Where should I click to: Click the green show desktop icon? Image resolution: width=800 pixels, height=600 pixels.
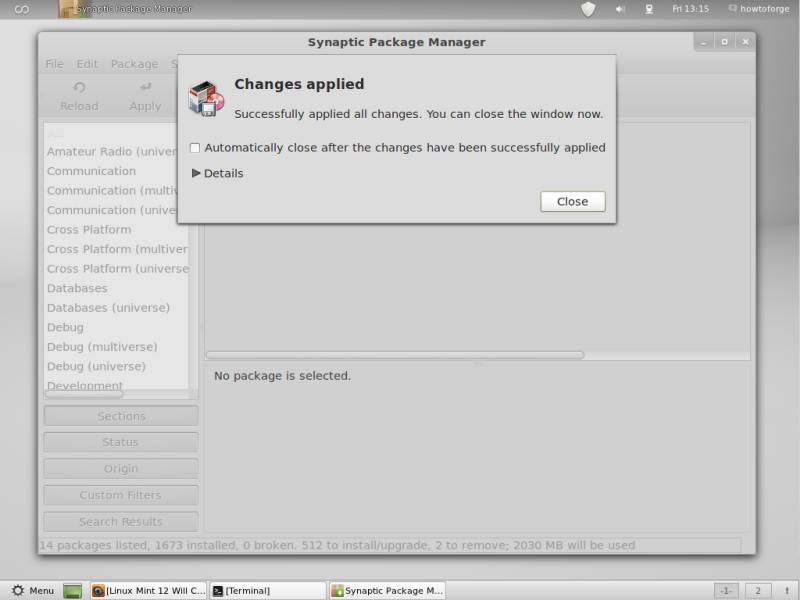click(x=72, y=591)
